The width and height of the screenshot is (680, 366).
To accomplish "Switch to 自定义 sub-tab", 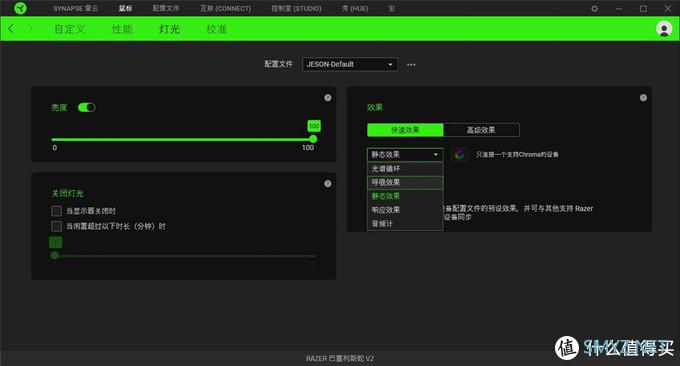I will [69, 29].
